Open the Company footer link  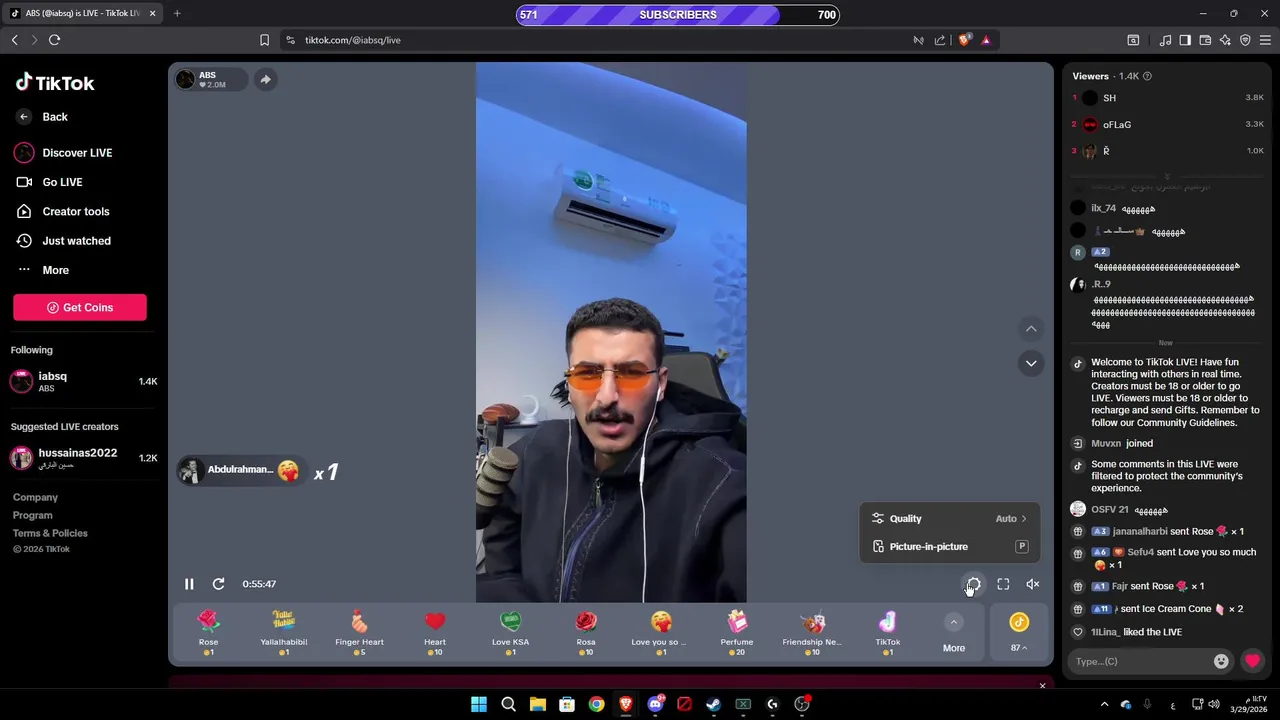pos(35,497)
